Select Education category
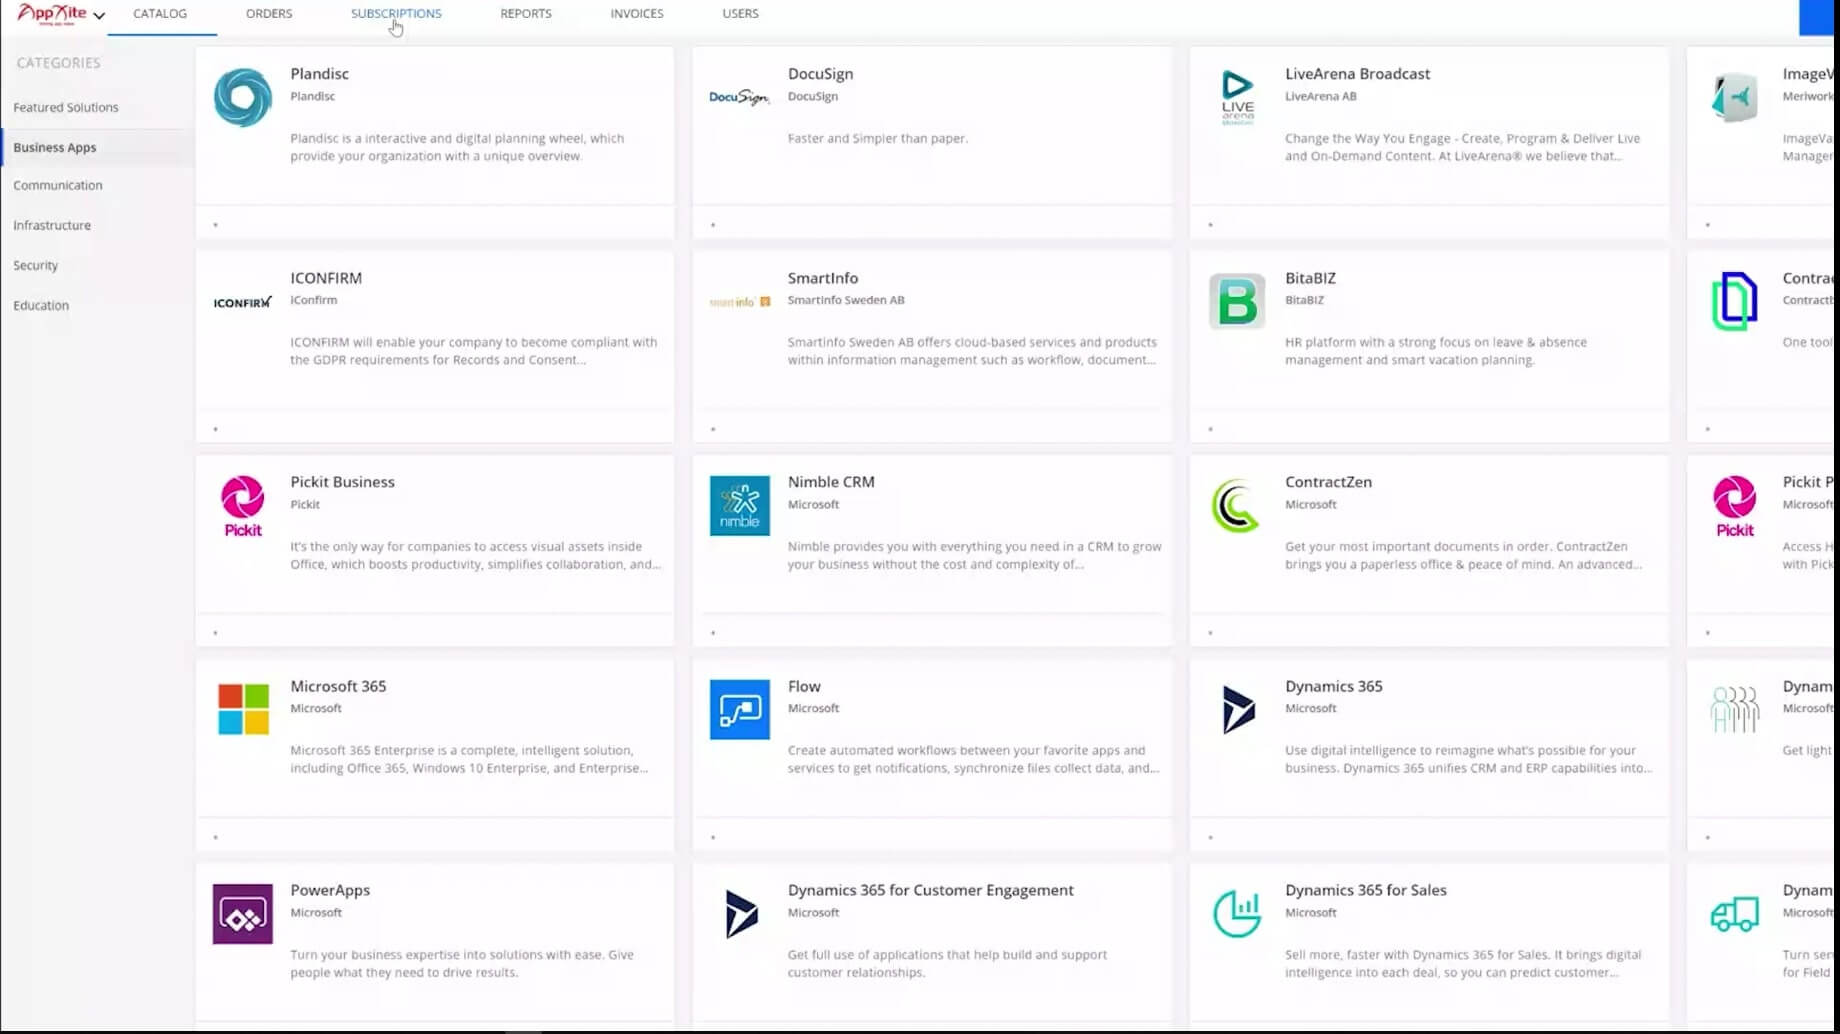Image resolution: width=1840 pixels, height=1034 pixels. pyautogui.click(x=41, y=305)
